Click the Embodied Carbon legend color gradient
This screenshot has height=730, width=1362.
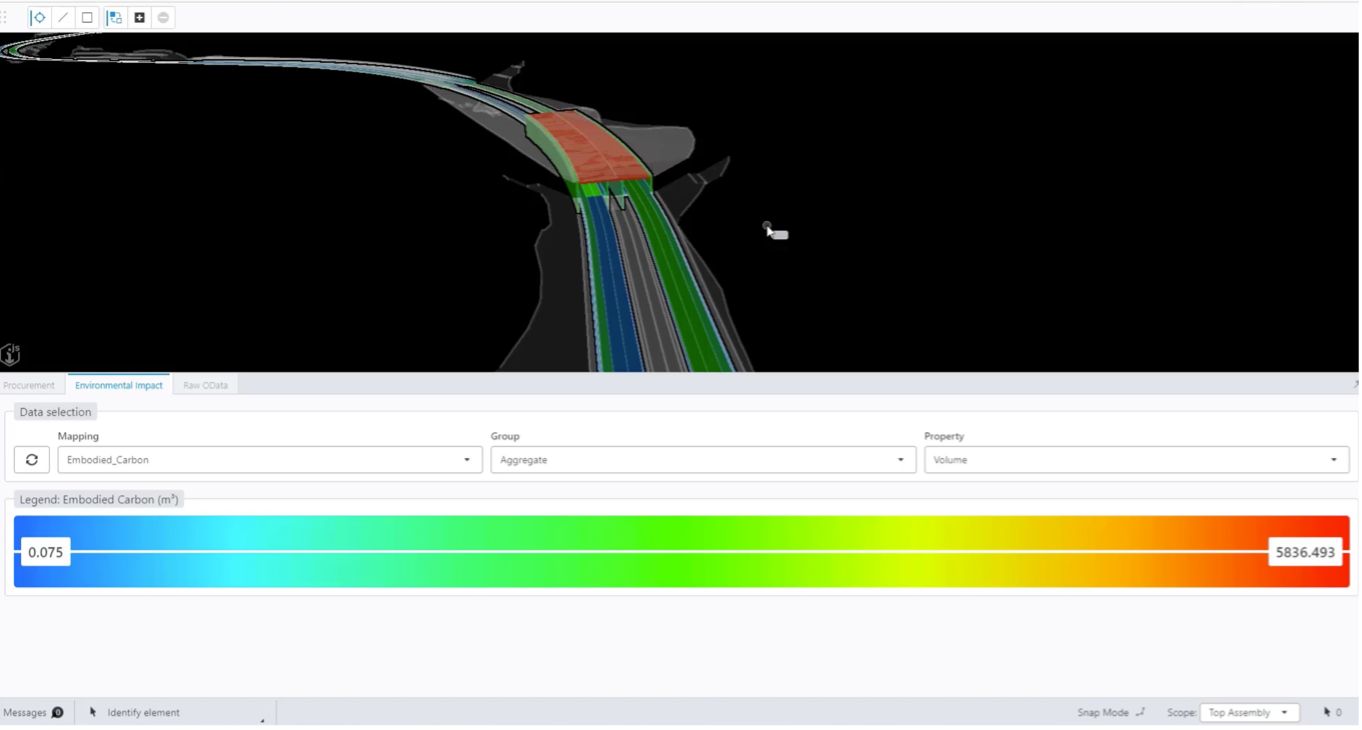tap(680, 551)
